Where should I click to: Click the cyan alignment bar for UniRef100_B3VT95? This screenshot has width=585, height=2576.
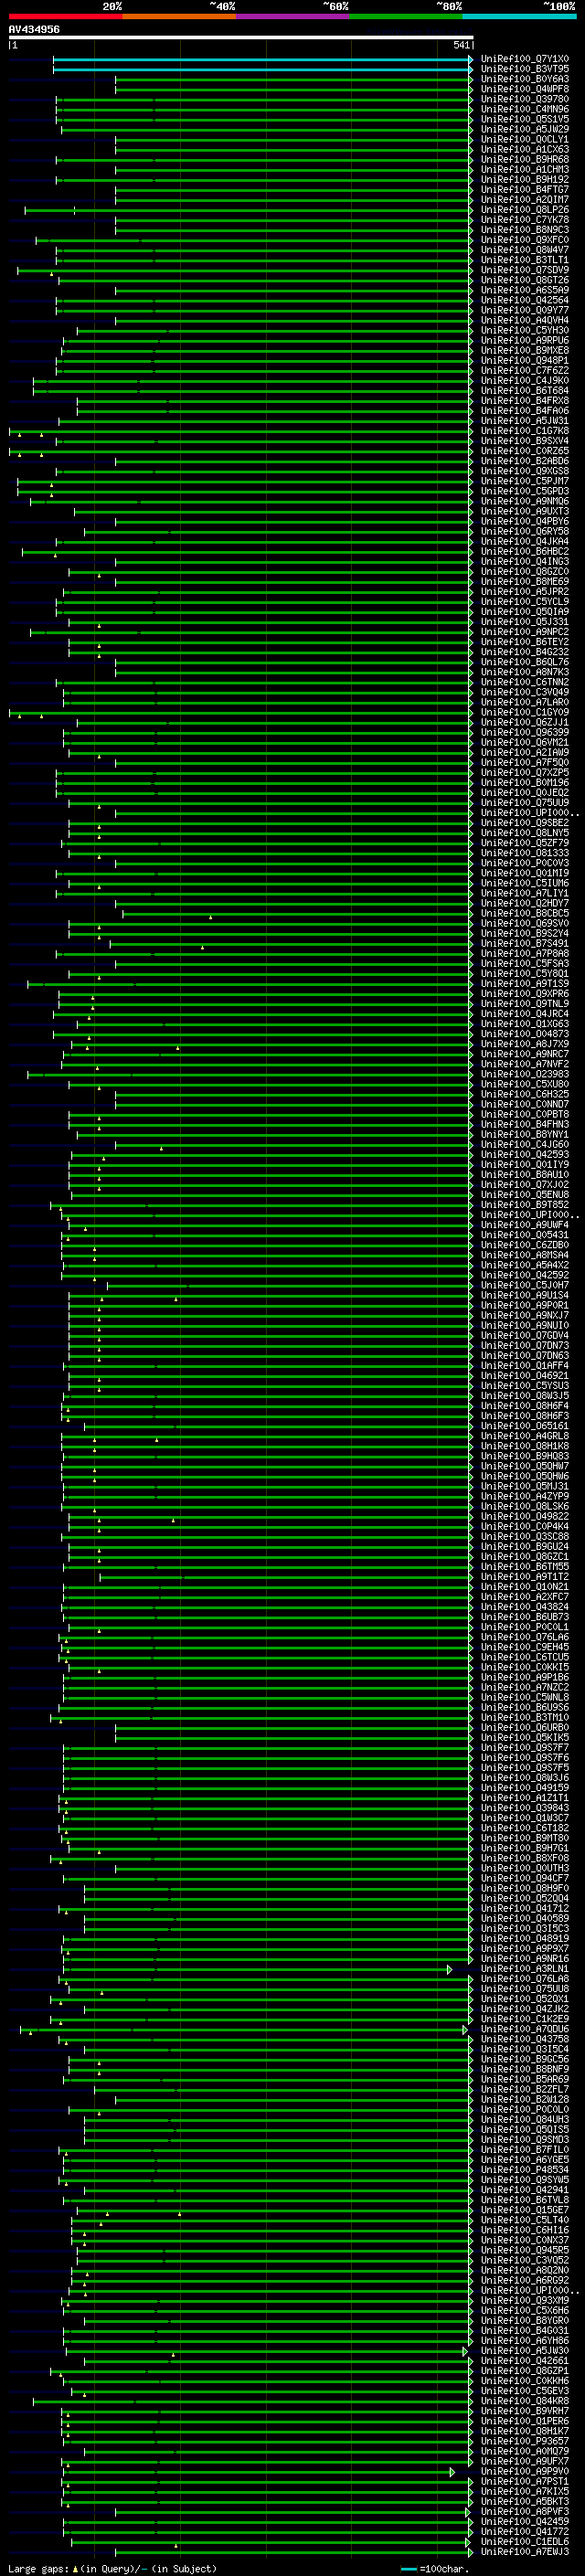tap(261, 69)
